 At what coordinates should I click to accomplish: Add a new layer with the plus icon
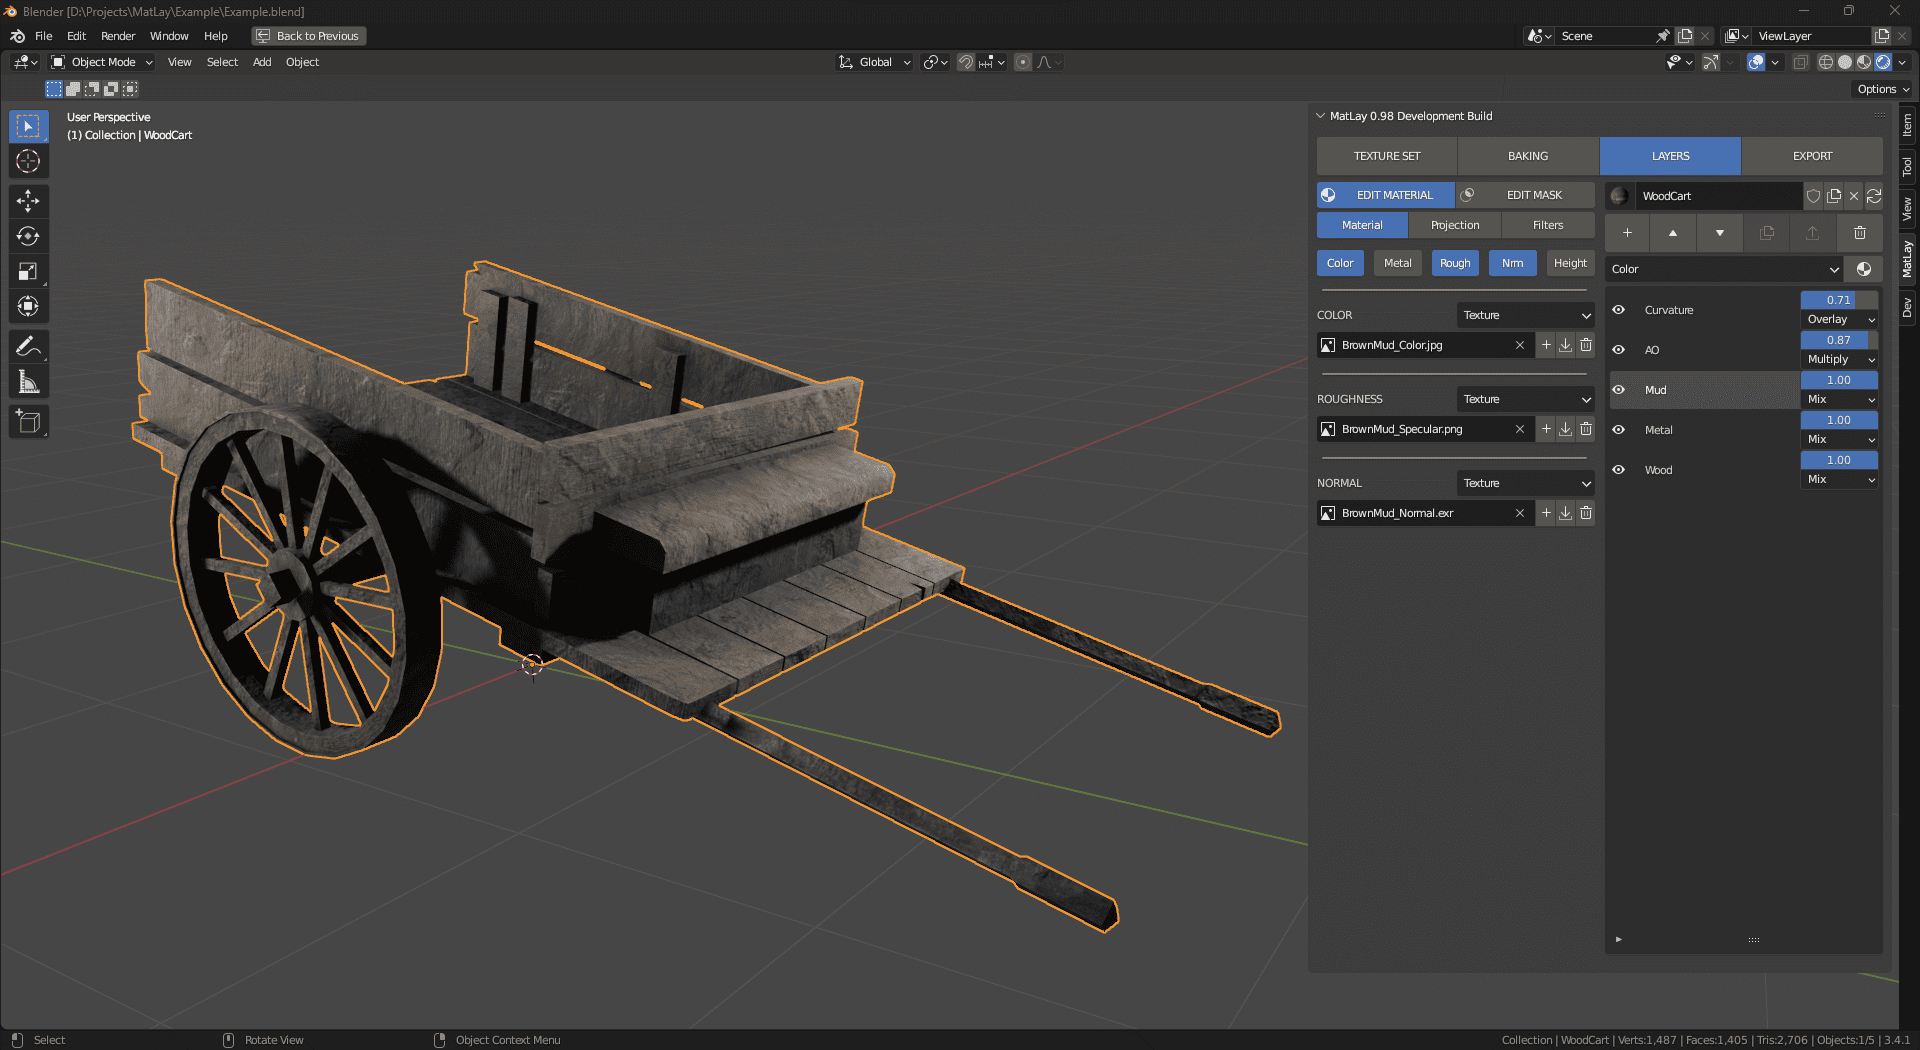click(1627, 232)
